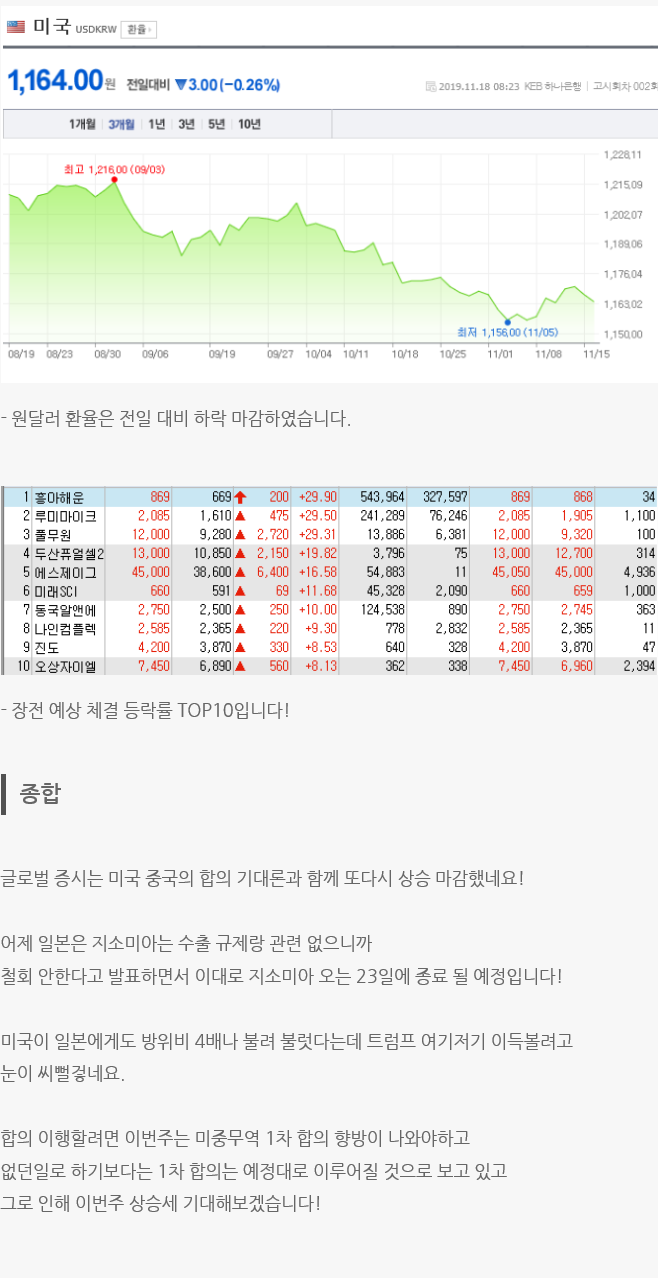Select the 1년 chart range
658x1278 pixels.
pyautogui.click(x=157, y=124)
